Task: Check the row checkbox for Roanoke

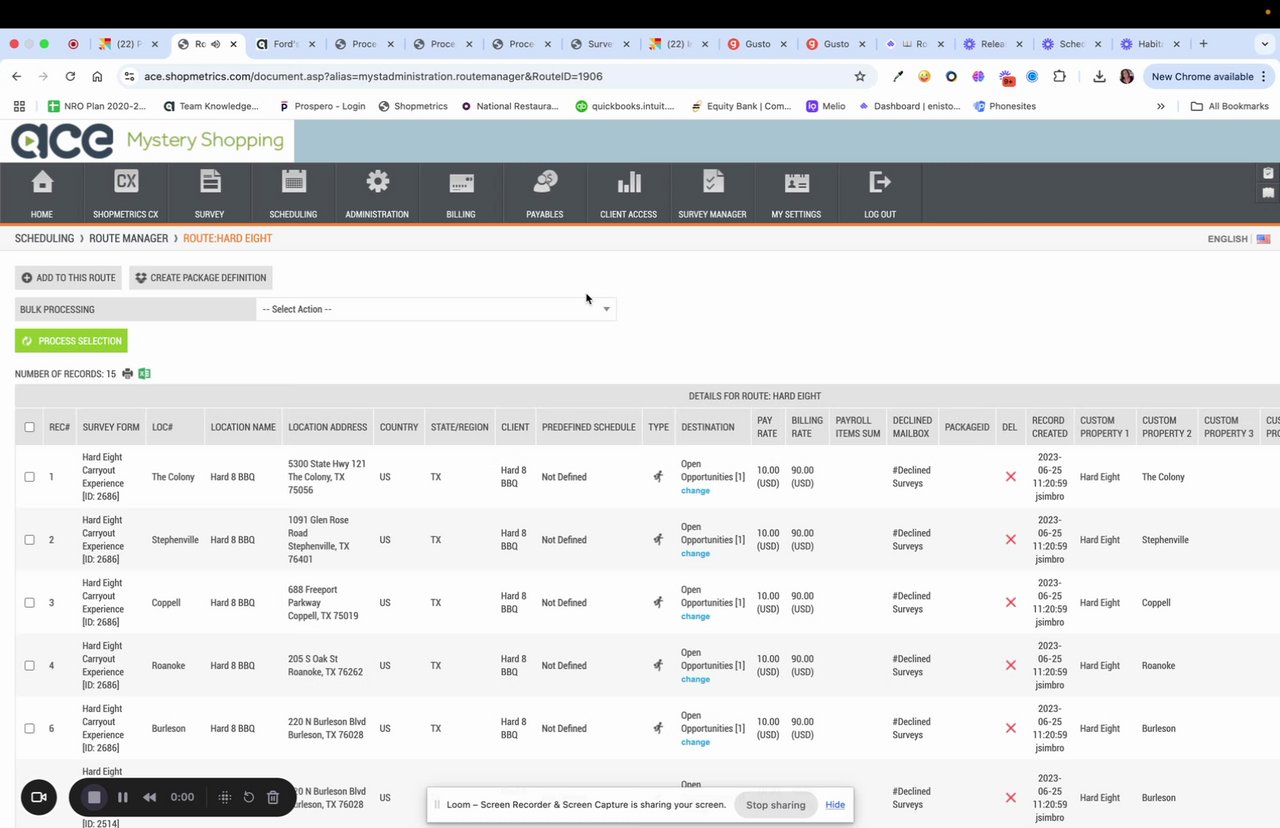Action: (x=29, y=666)
